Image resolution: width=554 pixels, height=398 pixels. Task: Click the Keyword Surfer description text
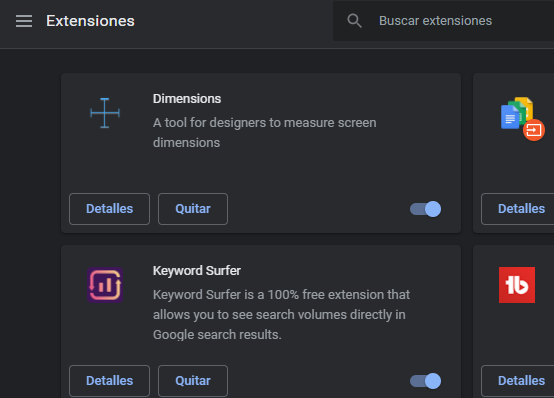[x=282, y=315]
